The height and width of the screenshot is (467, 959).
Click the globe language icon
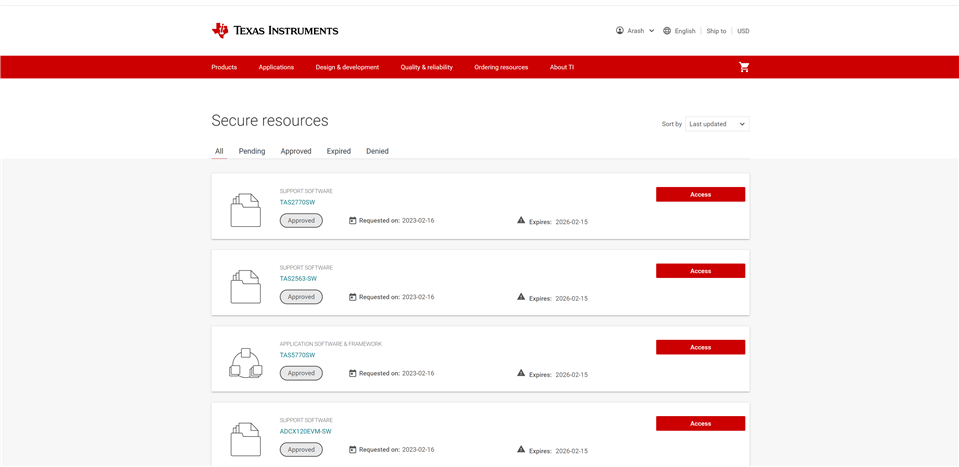click(667, 31)
